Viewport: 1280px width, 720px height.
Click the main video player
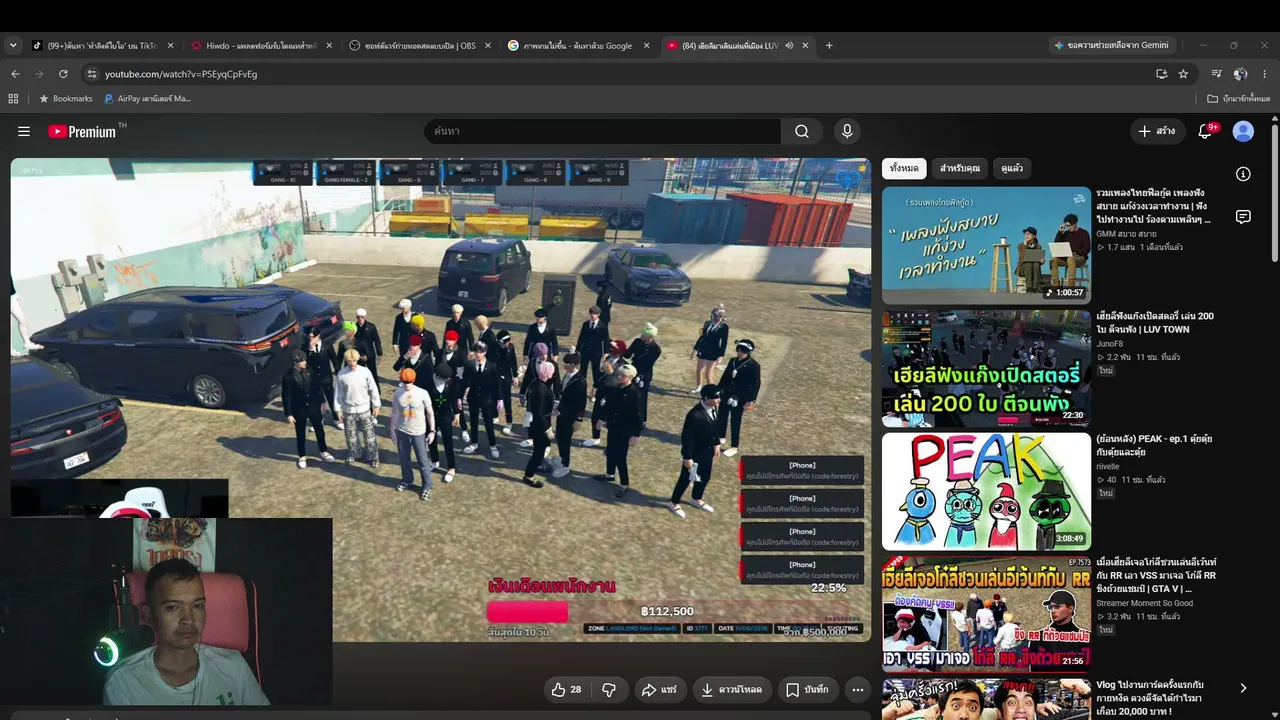coord(441,399)
